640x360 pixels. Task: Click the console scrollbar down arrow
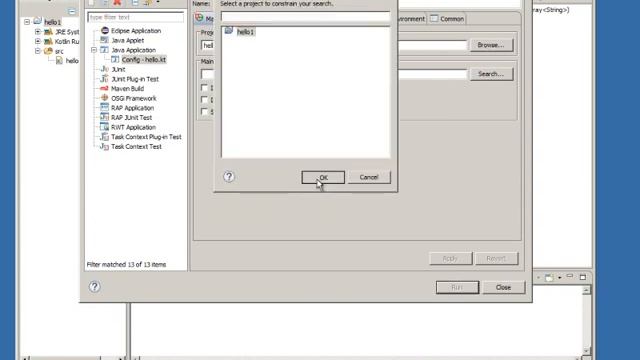tap(586, 351)
